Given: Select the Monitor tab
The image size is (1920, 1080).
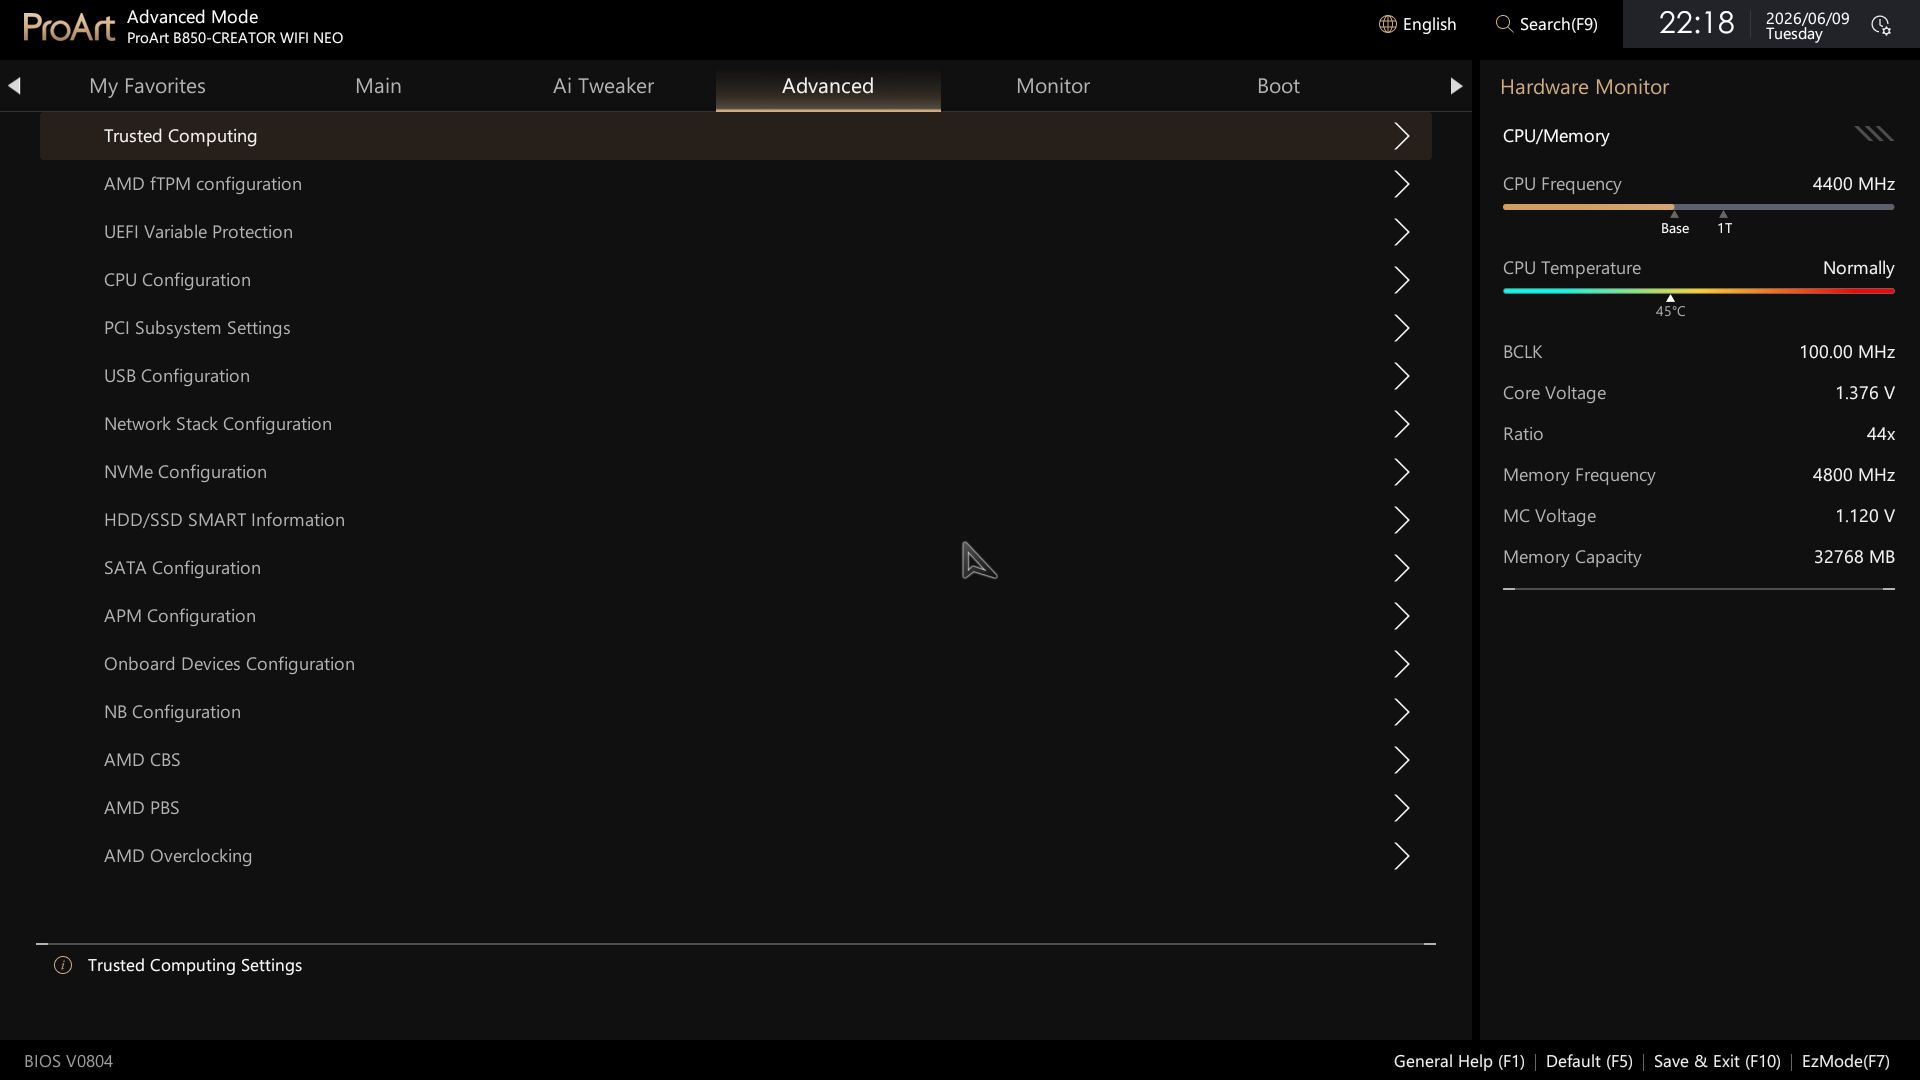Looking at the screenshot, I should tap(1053, 86).
